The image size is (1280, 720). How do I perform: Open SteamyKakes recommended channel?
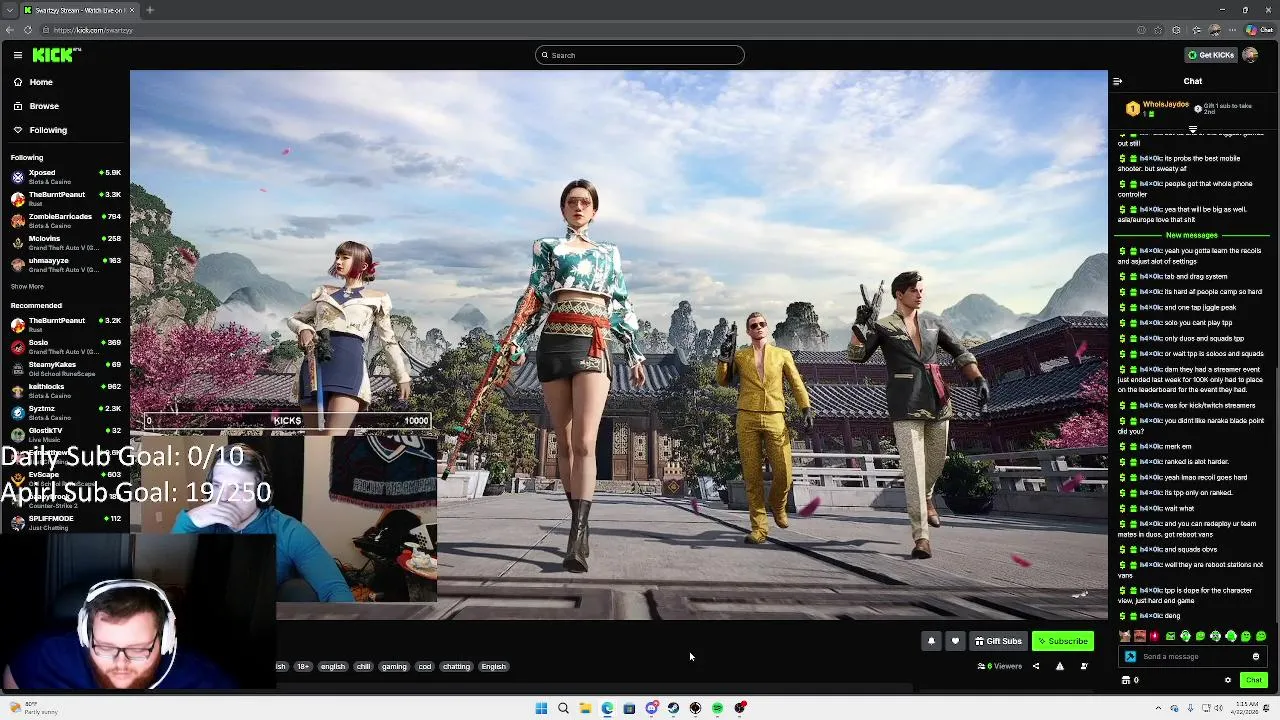[x=65, y=368]
